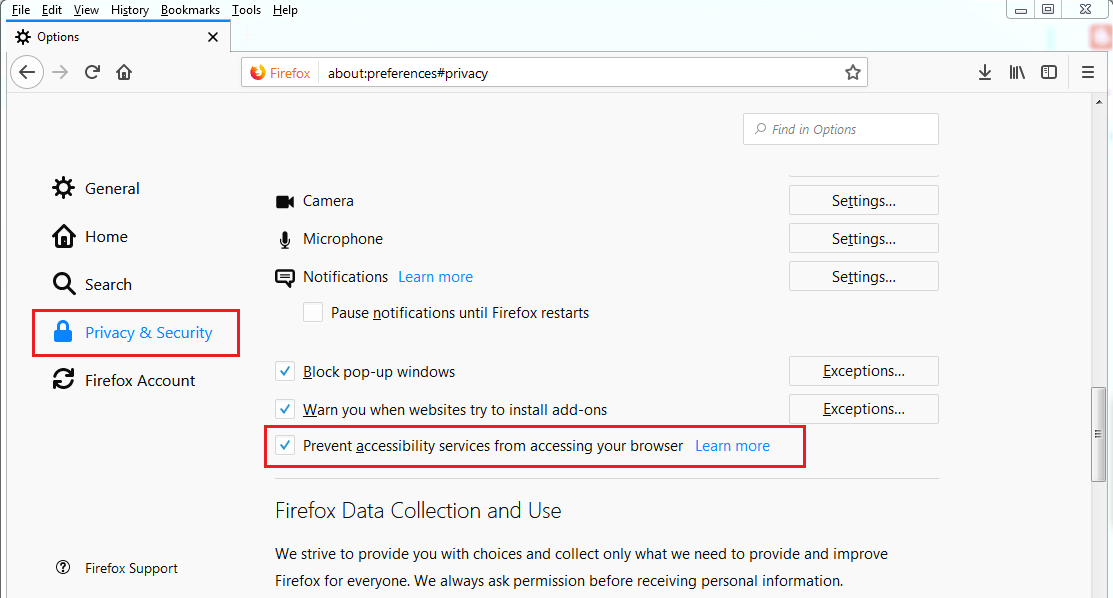Open the hamburger application menu
This screenshot has height=598, width=1113.
(x=1087, y=72)
